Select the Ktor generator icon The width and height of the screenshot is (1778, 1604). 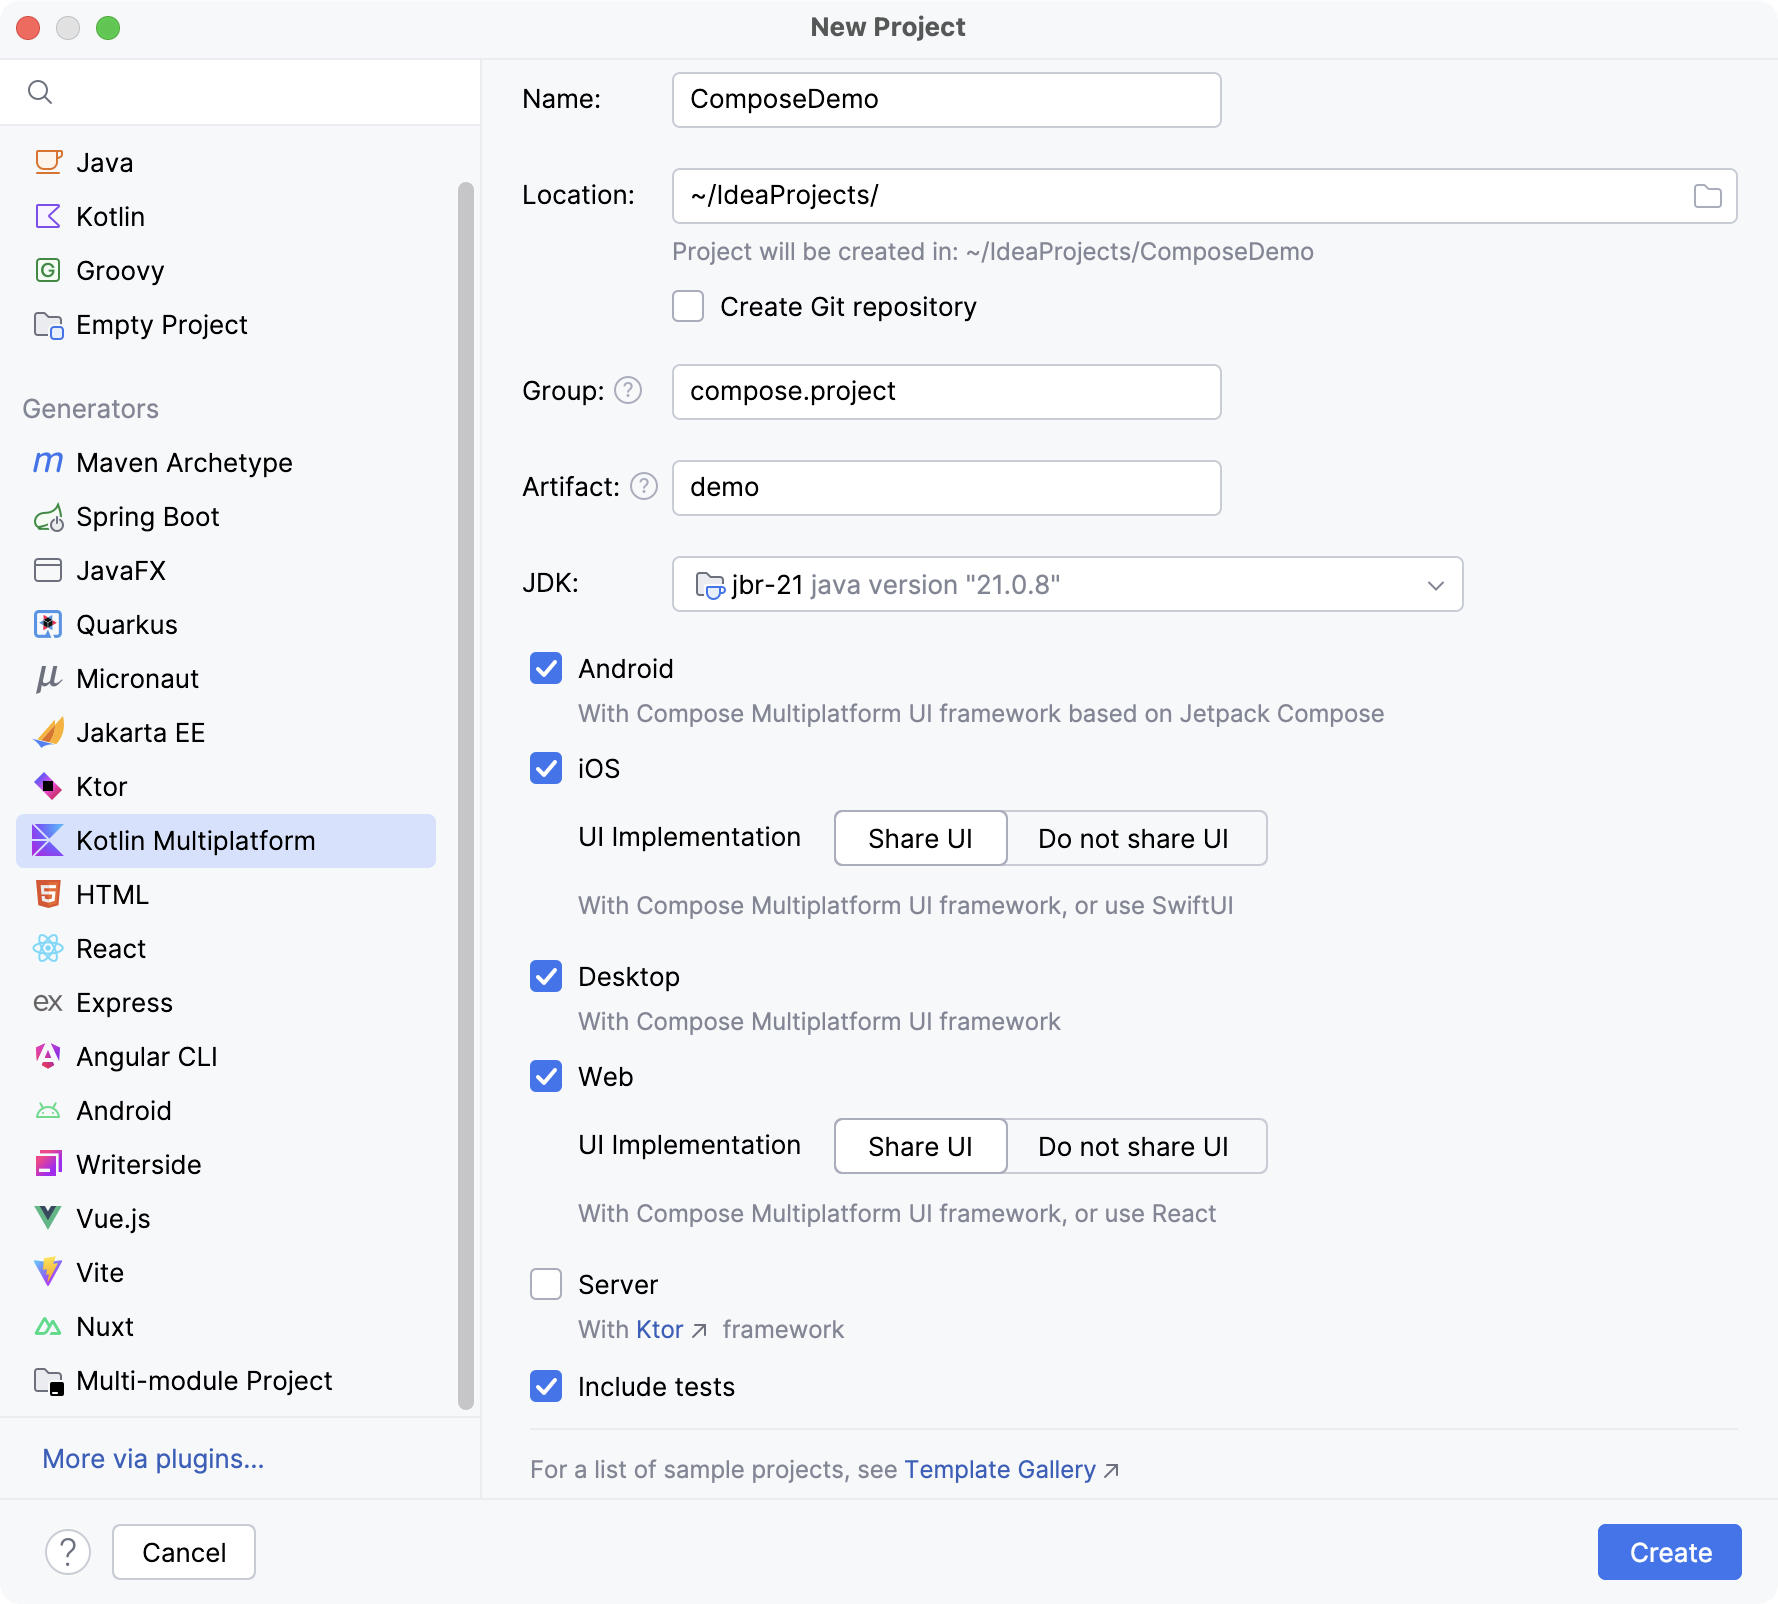(x=48, y=786)
